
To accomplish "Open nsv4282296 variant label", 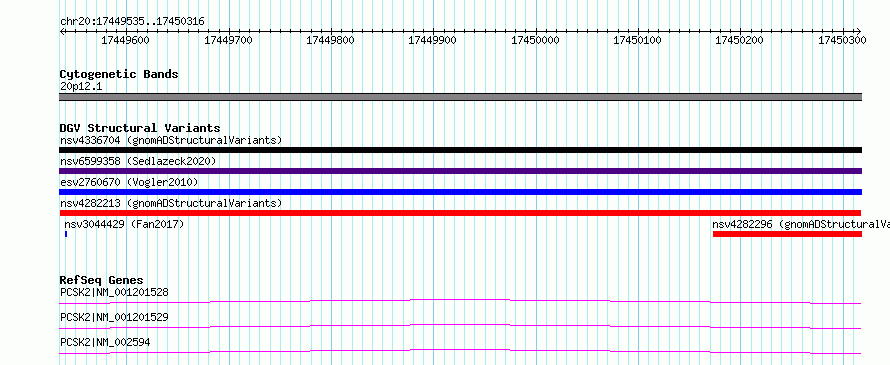I will click(x=801, y=224).
